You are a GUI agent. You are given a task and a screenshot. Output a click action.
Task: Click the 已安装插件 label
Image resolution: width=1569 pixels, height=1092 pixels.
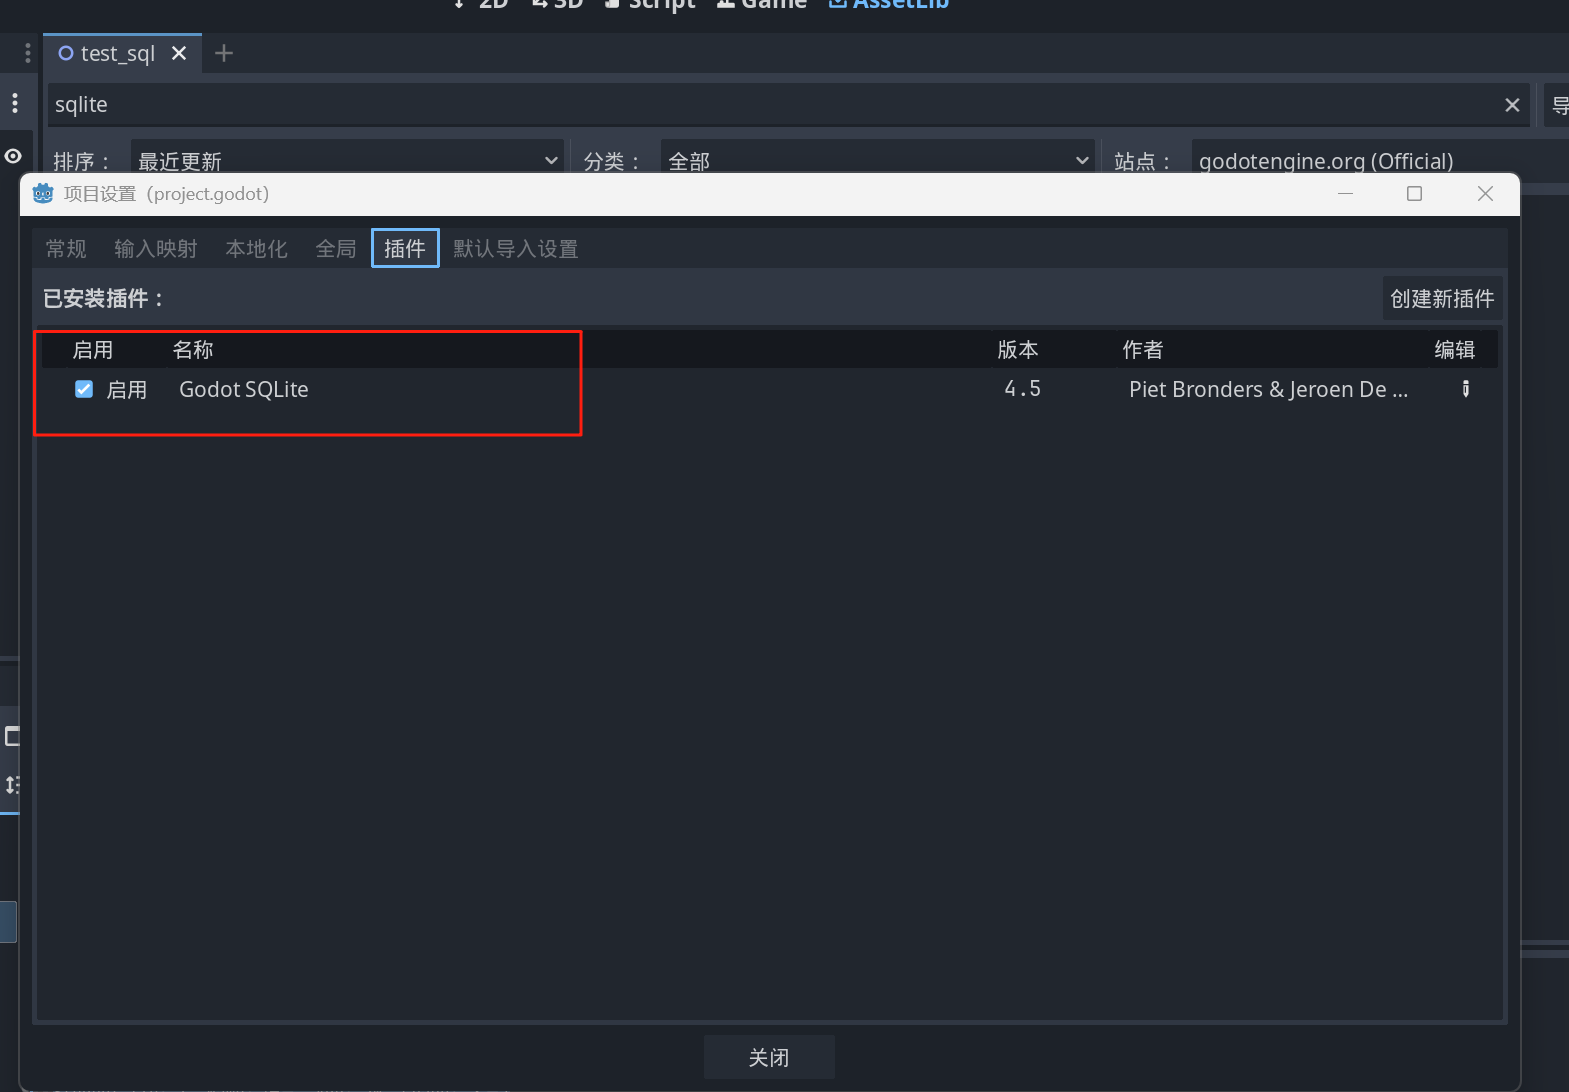[103, 298]
